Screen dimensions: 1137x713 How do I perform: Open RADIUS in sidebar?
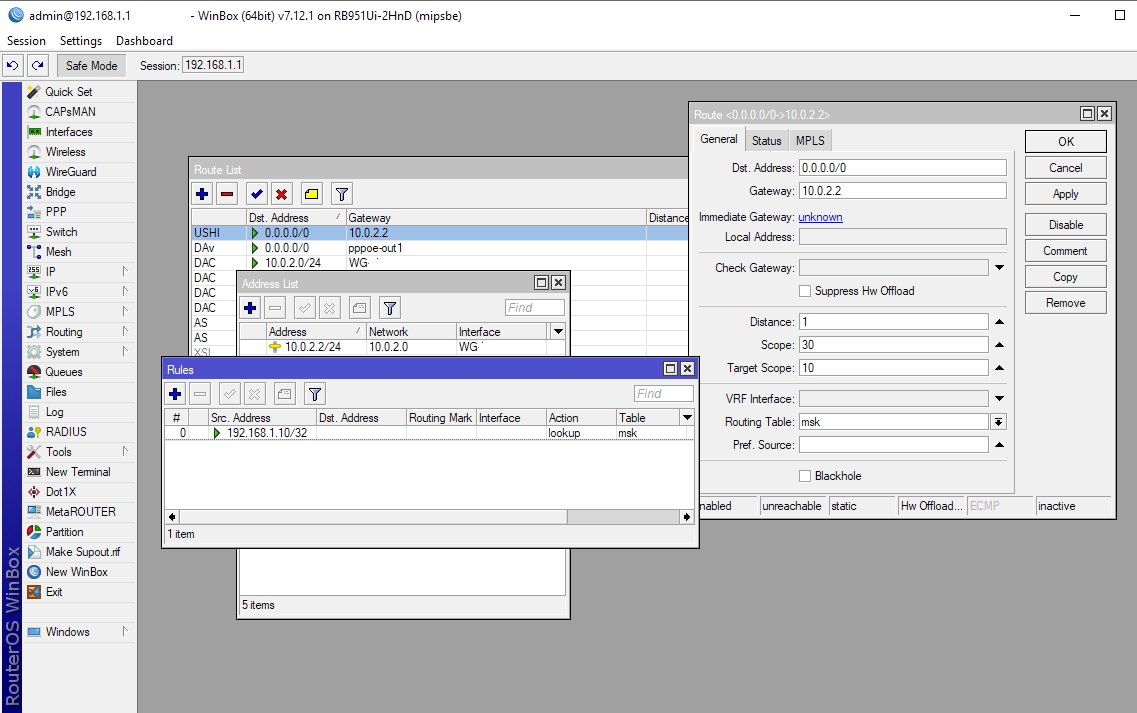click(66, 432)
